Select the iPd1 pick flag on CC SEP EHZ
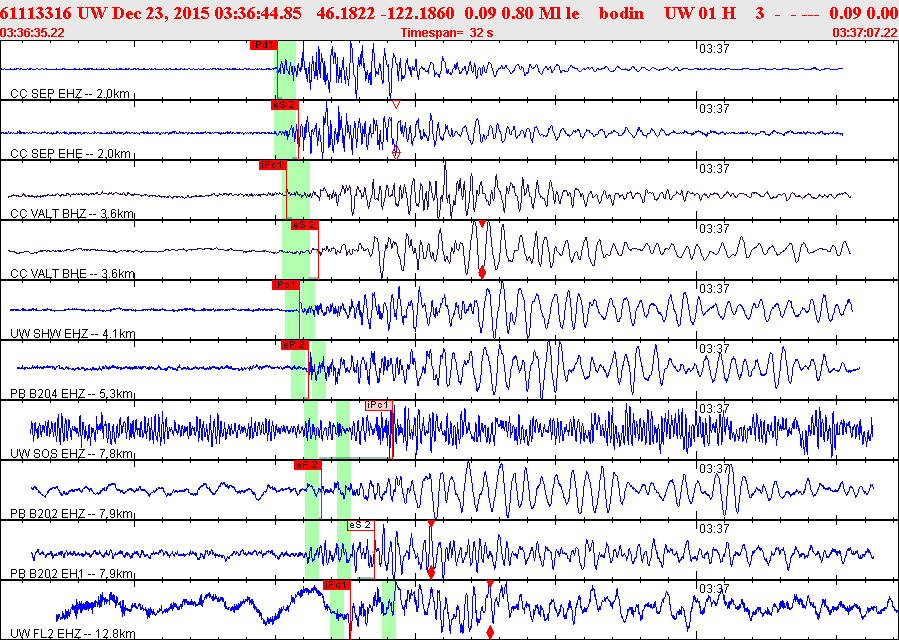Image resolution: width=899 pixels, height=640 pixels. [264, 45]
